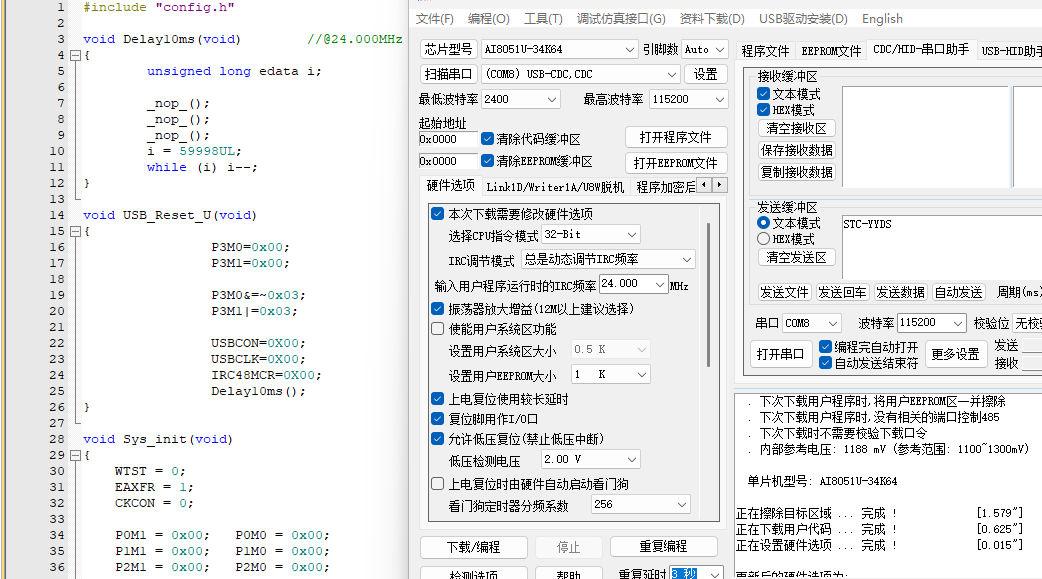Open the 设置用户EEPROM大小 dropdown
The width and height of the screenshot is (1042, 579).
pos(610,374)
